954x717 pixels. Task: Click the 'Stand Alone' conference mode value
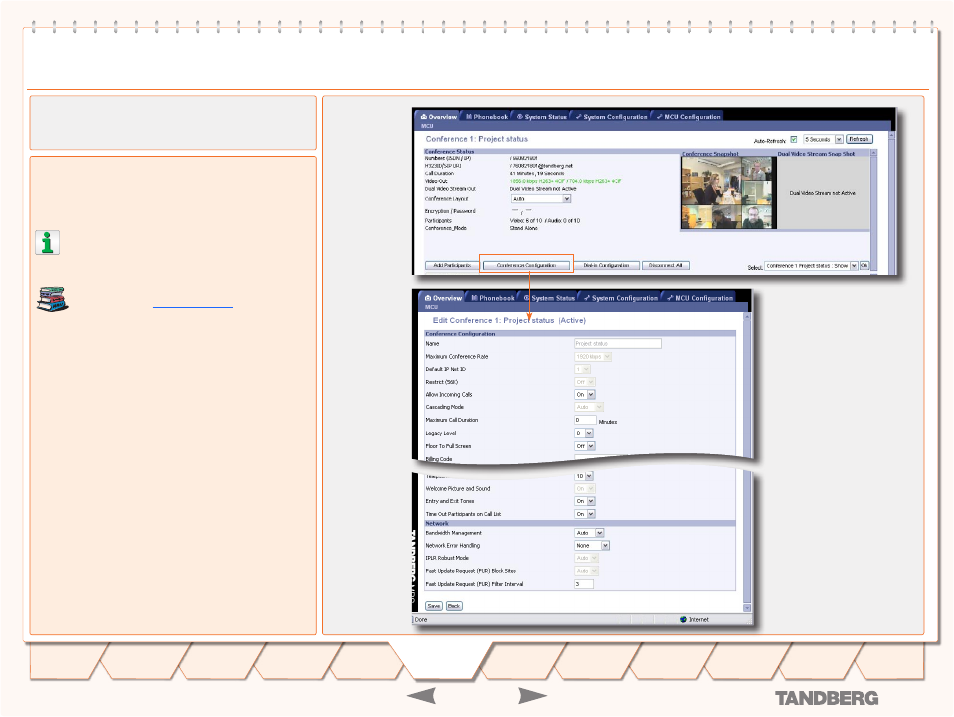523,228
